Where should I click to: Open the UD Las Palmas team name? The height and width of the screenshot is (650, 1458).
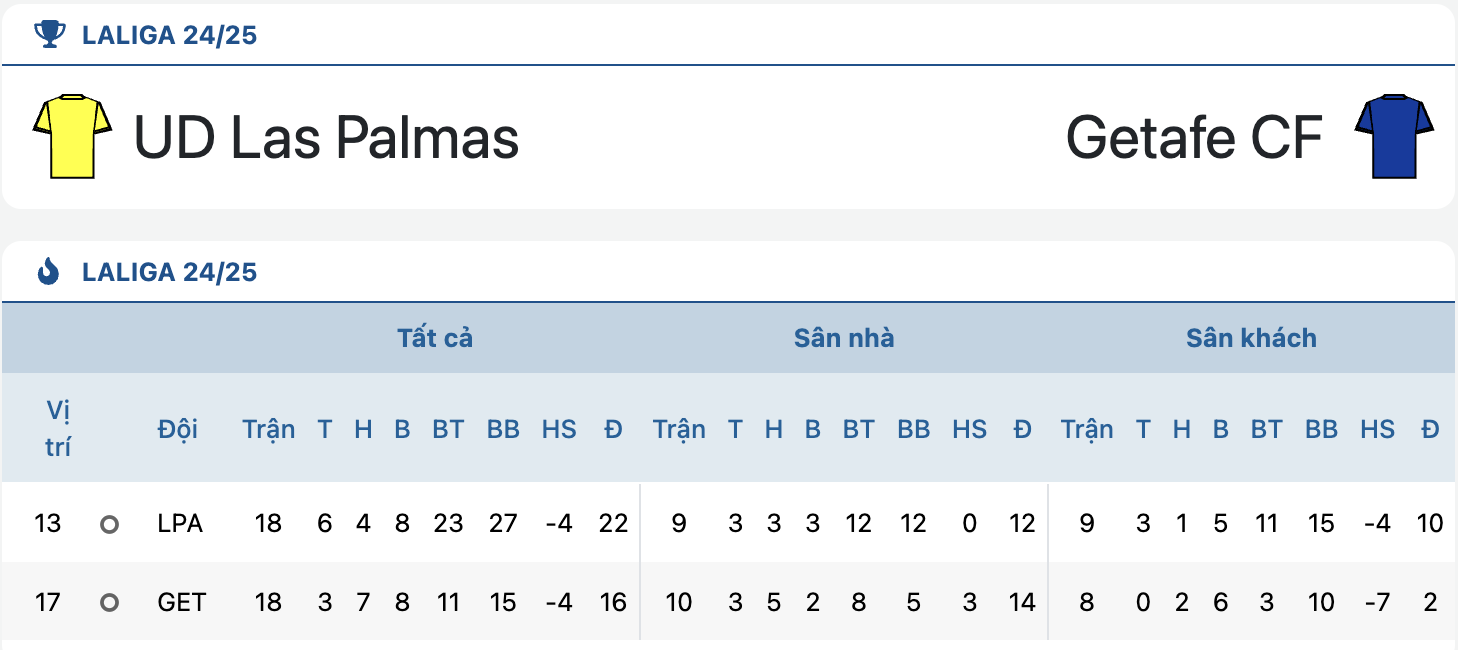click(327, 137)
